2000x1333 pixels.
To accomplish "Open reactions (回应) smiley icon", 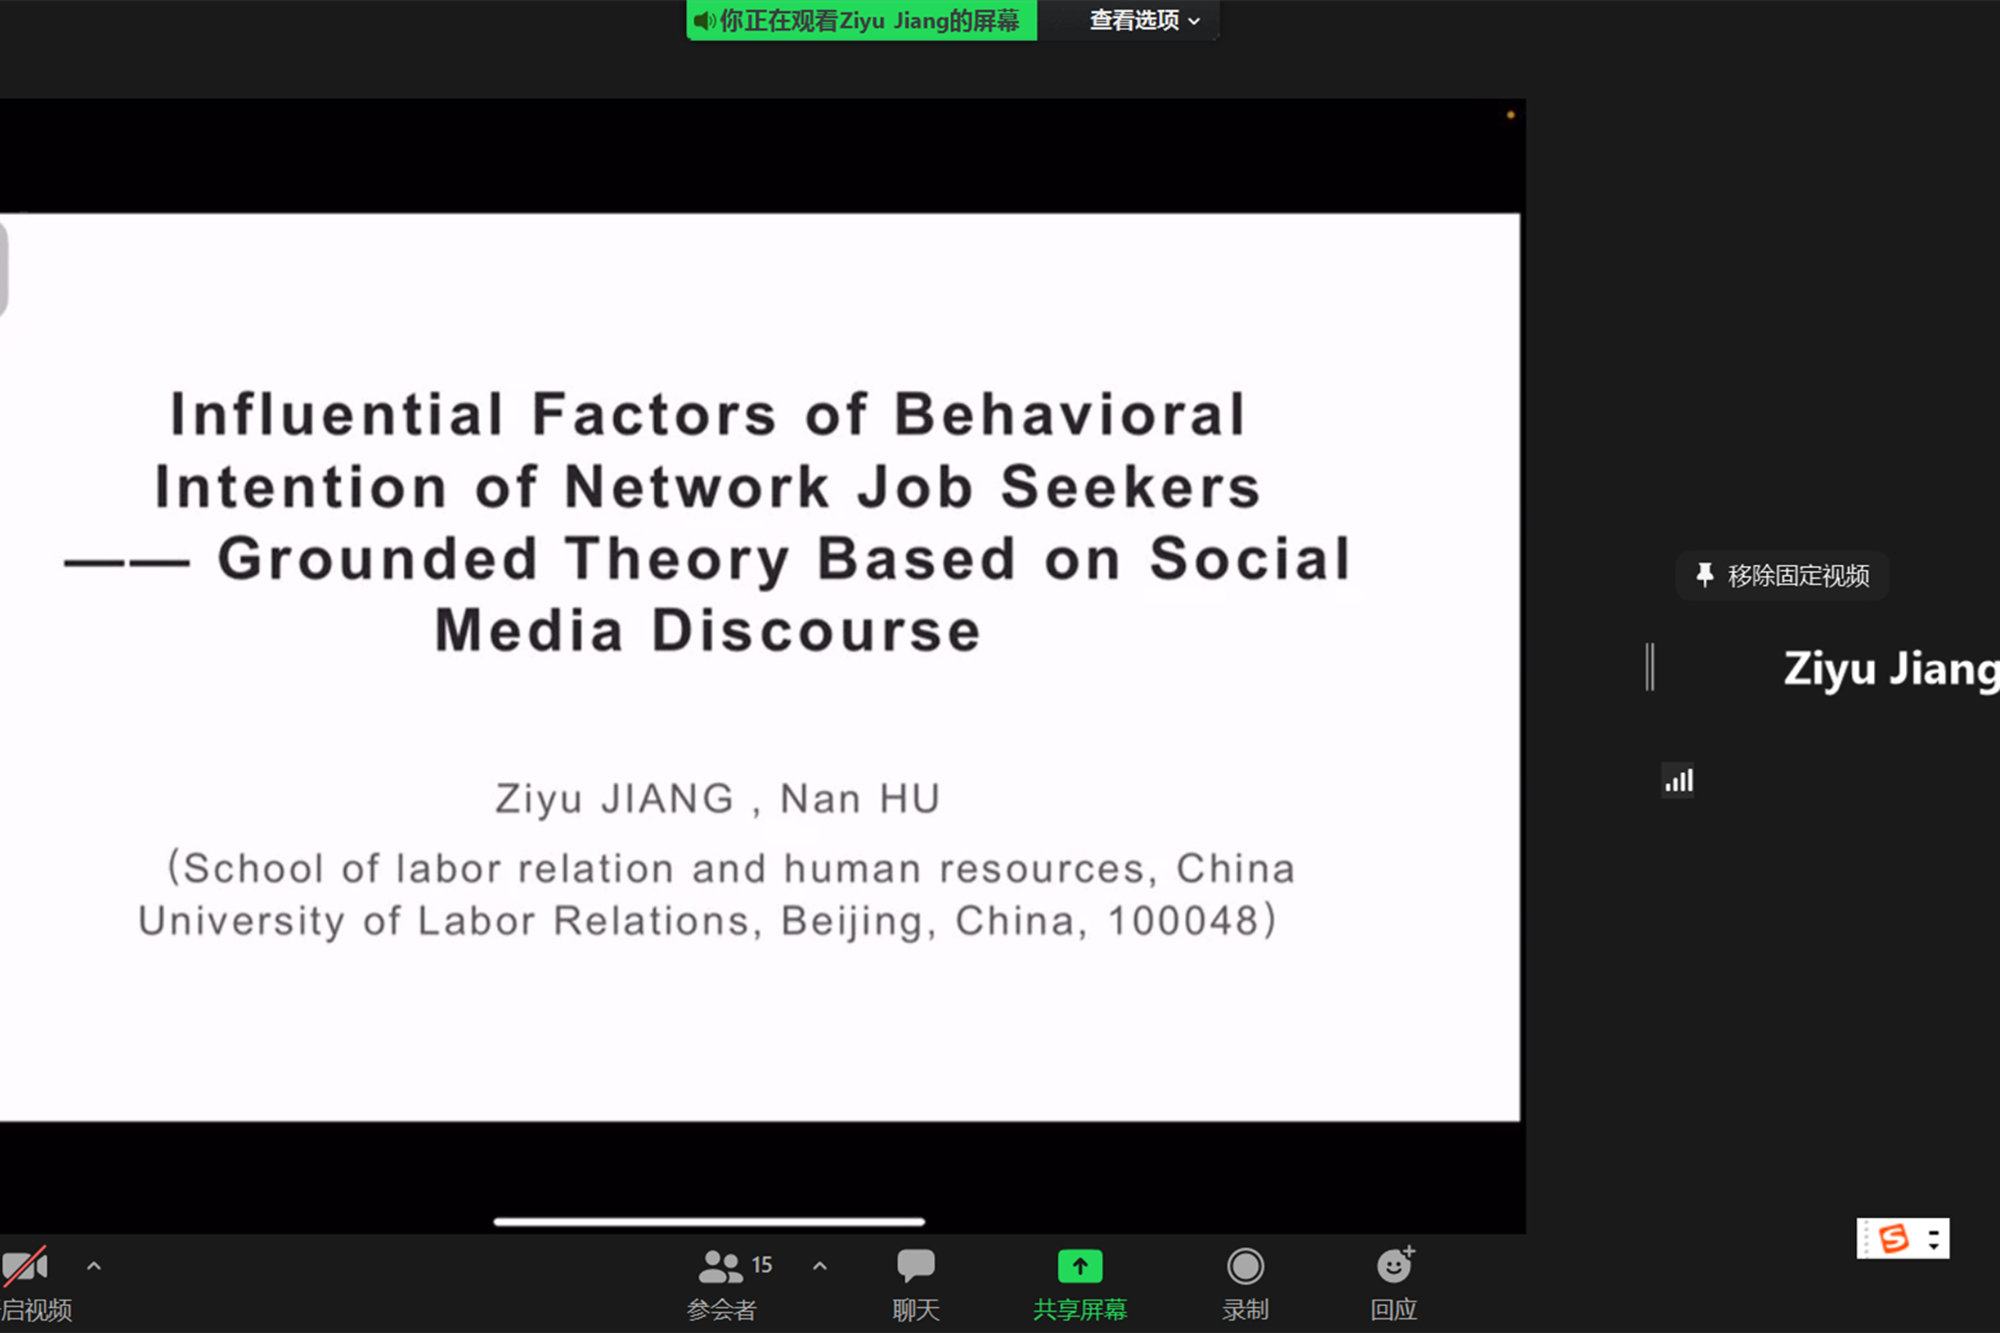I will 1394,1267.
